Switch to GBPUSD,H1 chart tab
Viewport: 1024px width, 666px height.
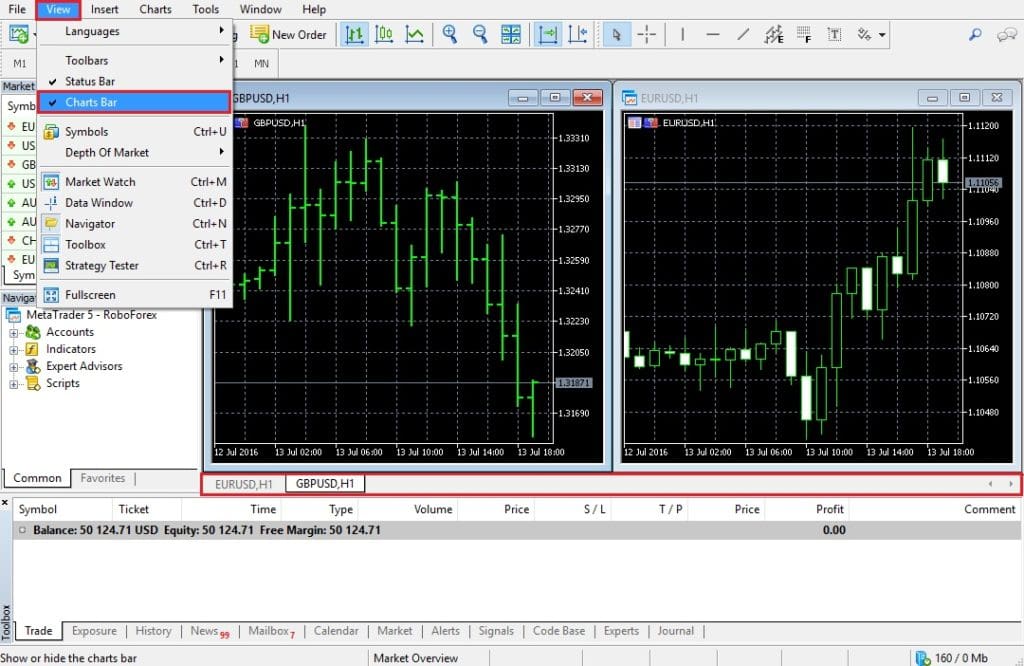(x=325, y=483)
